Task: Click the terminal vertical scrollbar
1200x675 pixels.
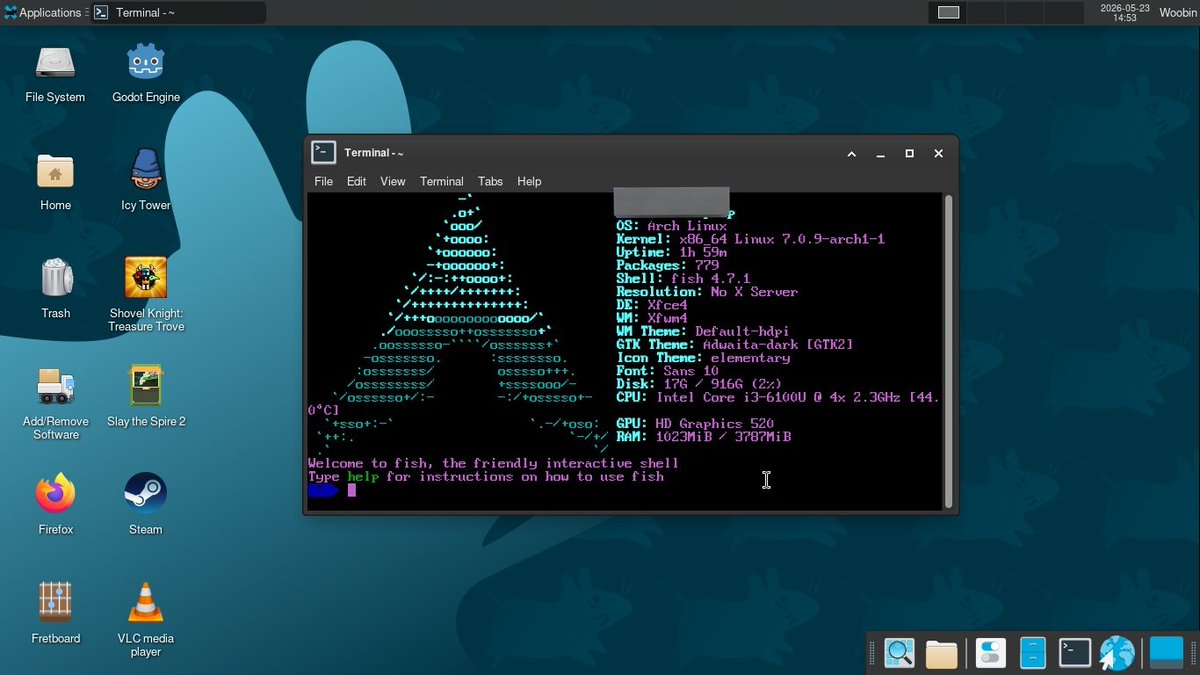Action: (x=948, y=352)
